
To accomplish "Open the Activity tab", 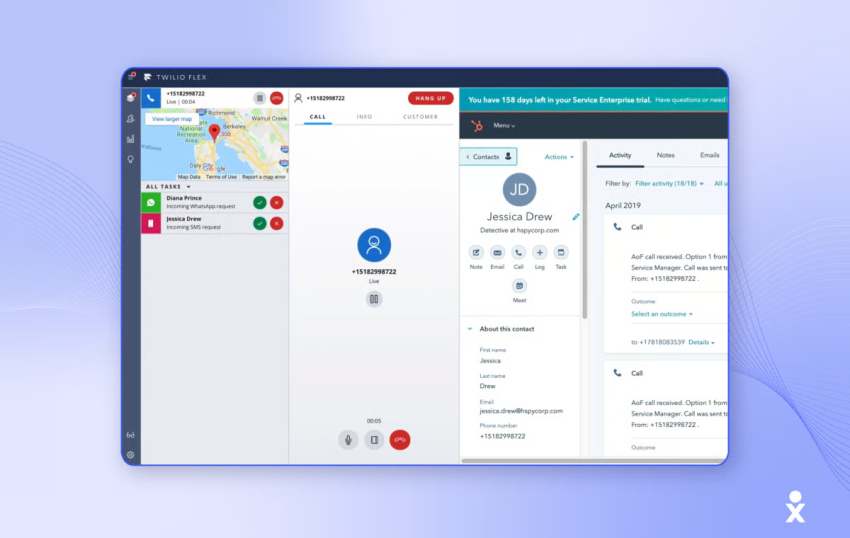I will pos(620,155).
